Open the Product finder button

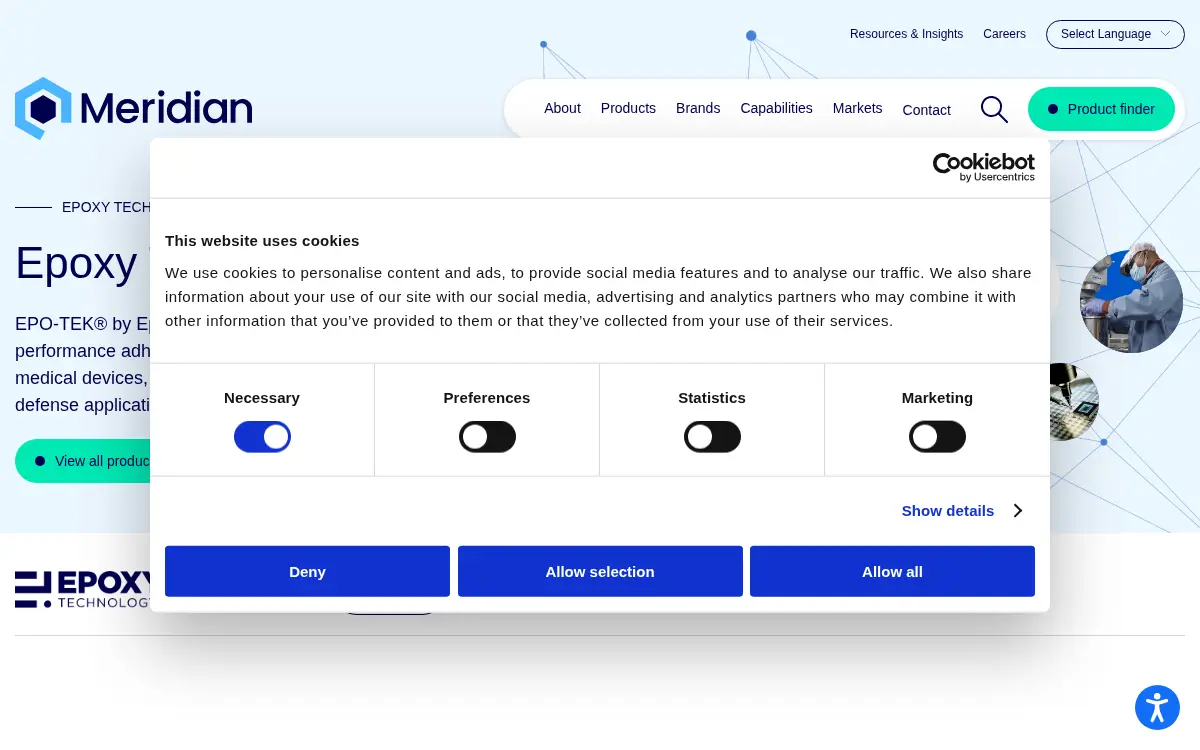click(1102, 109)
